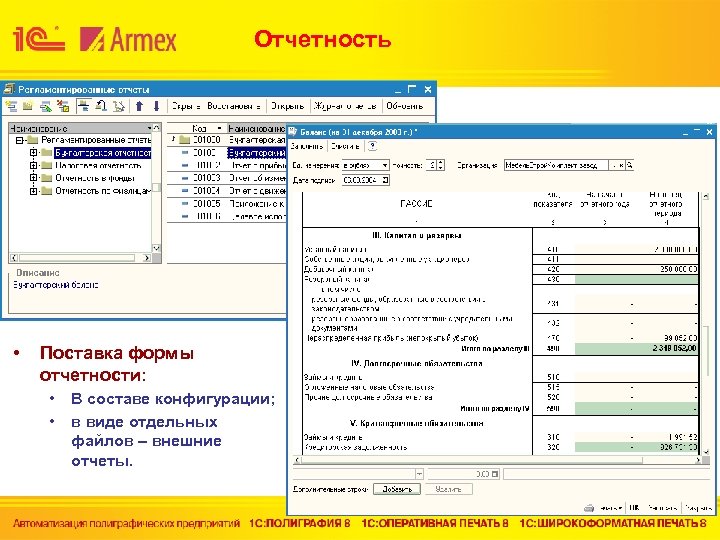Screen dimensions: 720x540
Task: Click the greyed-out seventh toolbar icon
Action: [x=118, y=106]
